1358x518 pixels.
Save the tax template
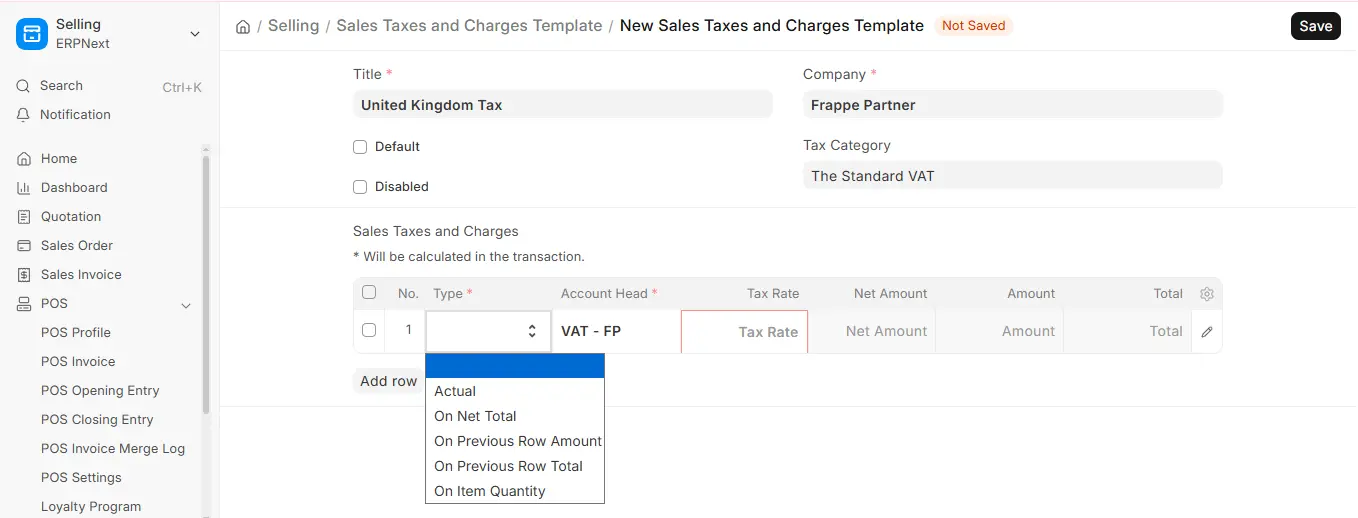pyautogui.click(x=1315, y=26)
